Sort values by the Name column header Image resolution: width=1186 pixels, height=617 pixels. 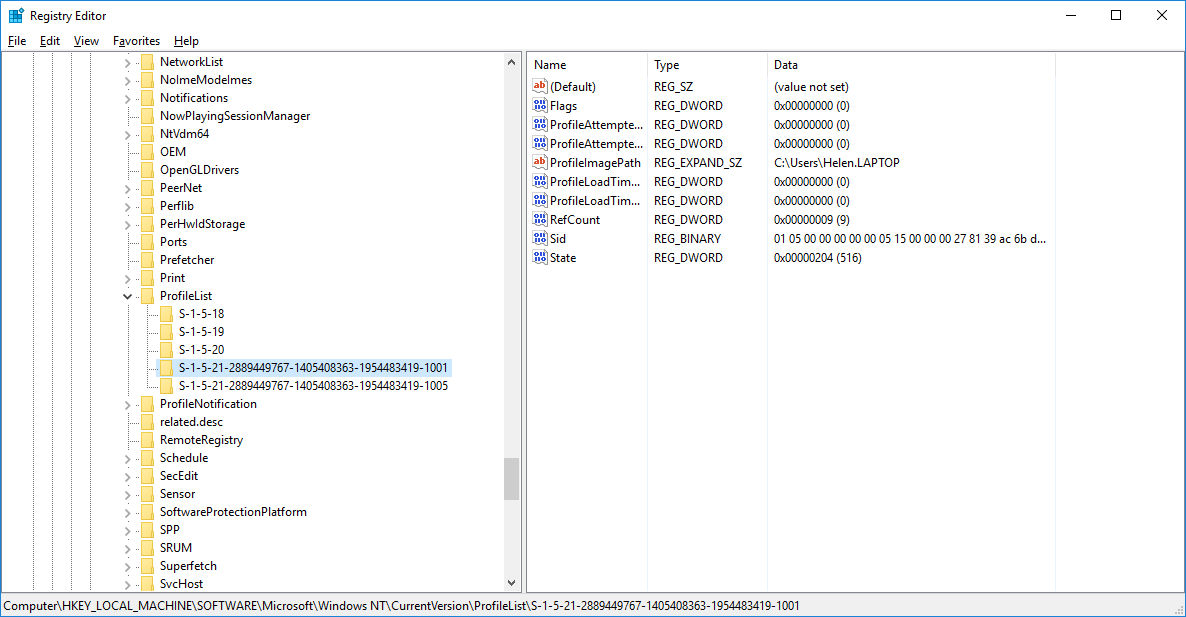click(587, 65)
